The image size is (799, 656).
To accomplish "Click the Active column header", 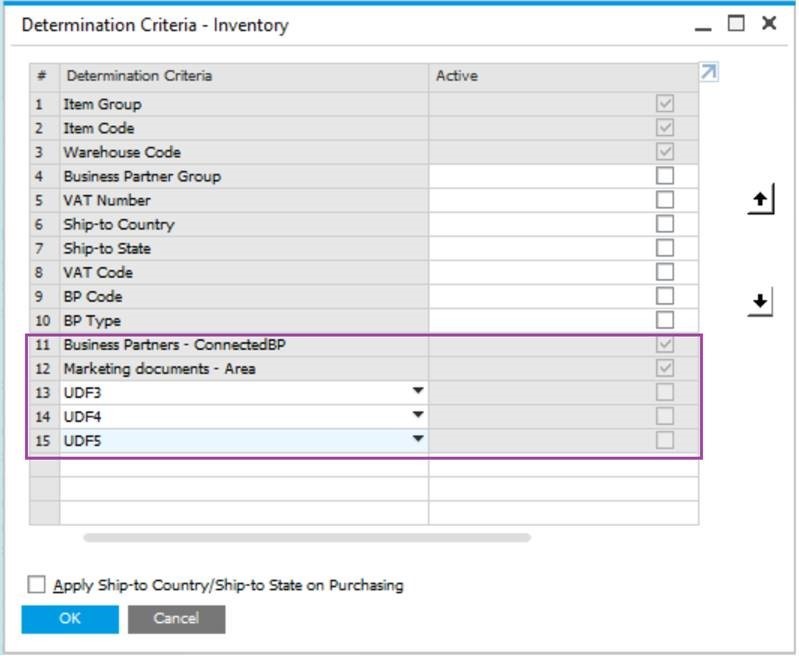I will coord(564,76).
